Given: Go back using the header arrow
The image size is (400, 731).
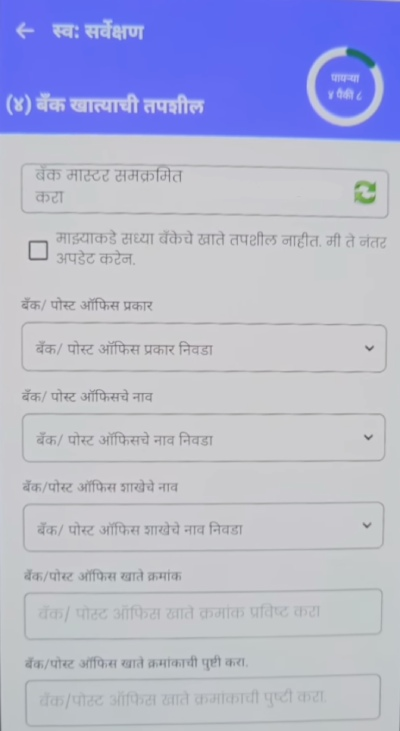Looking at the screenshot, I should click(24, 31).
